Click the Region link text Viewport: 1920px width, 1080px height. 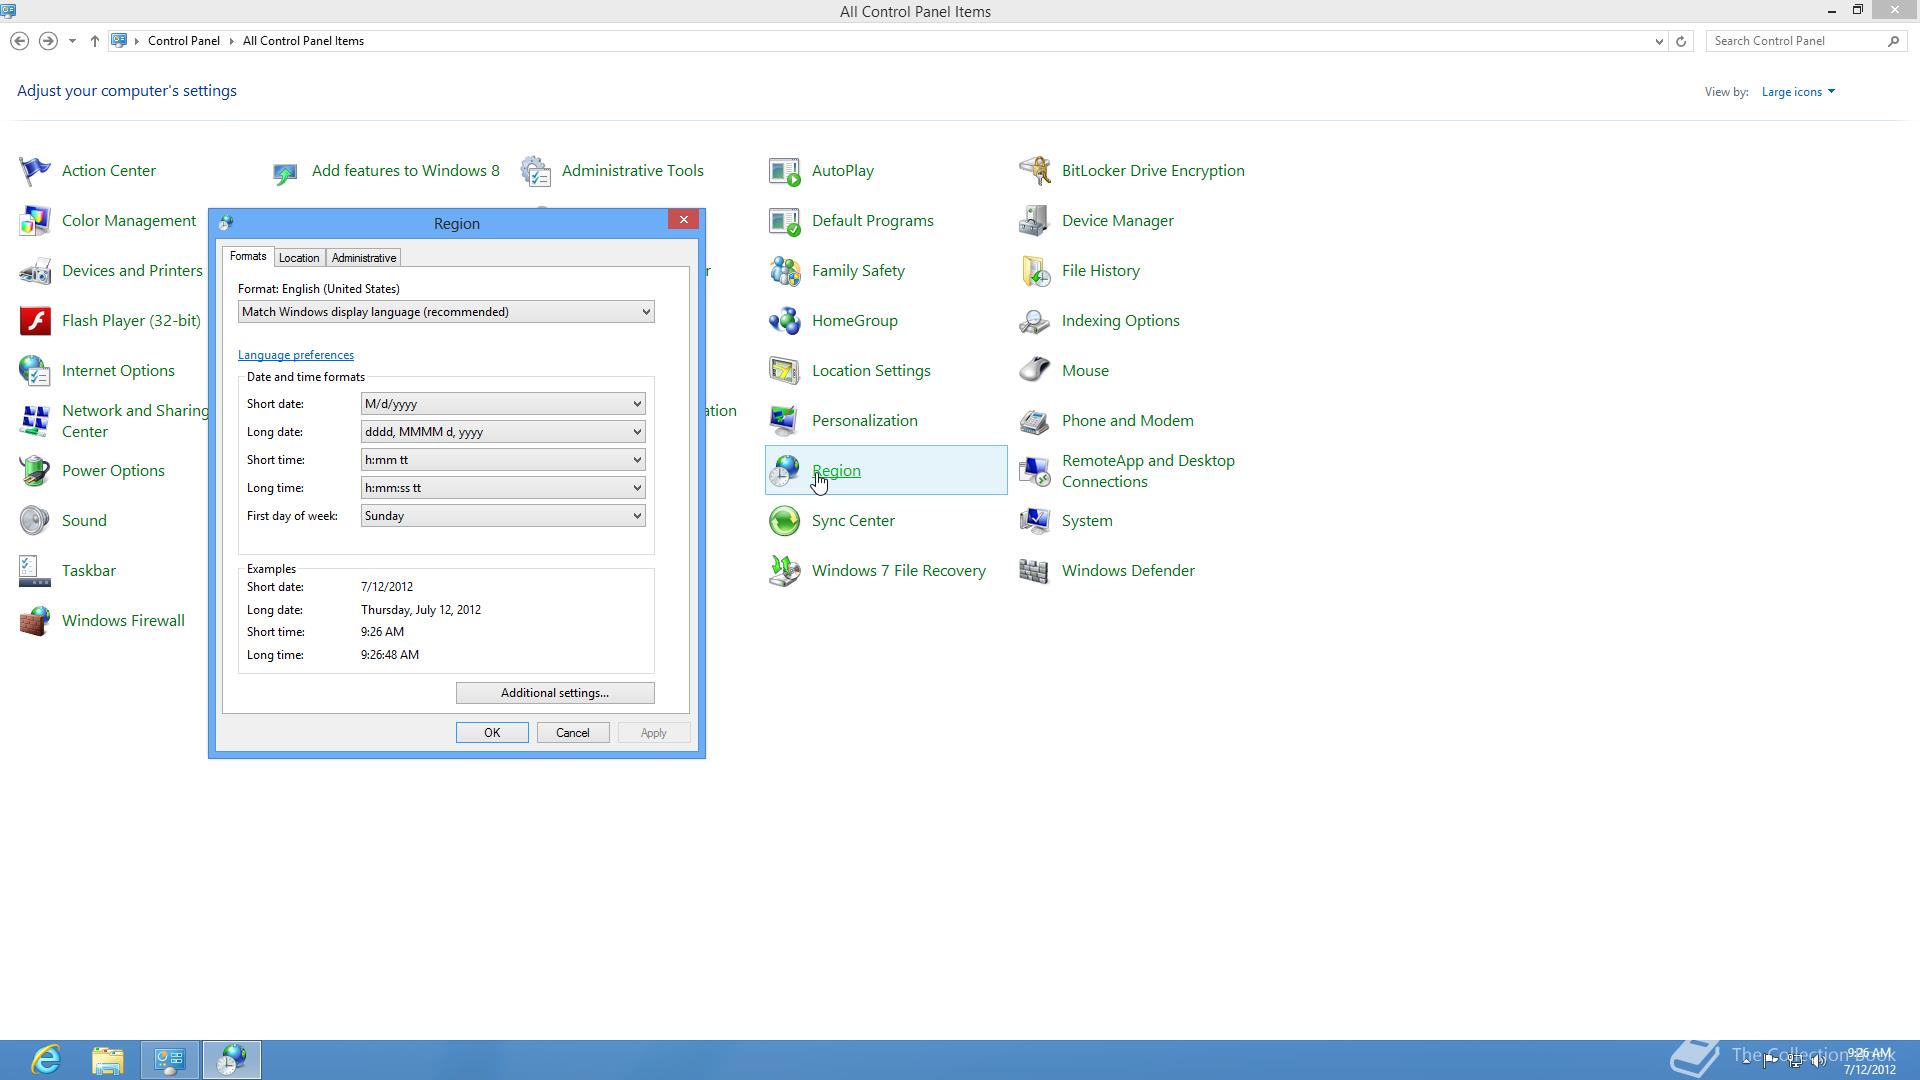836,471
